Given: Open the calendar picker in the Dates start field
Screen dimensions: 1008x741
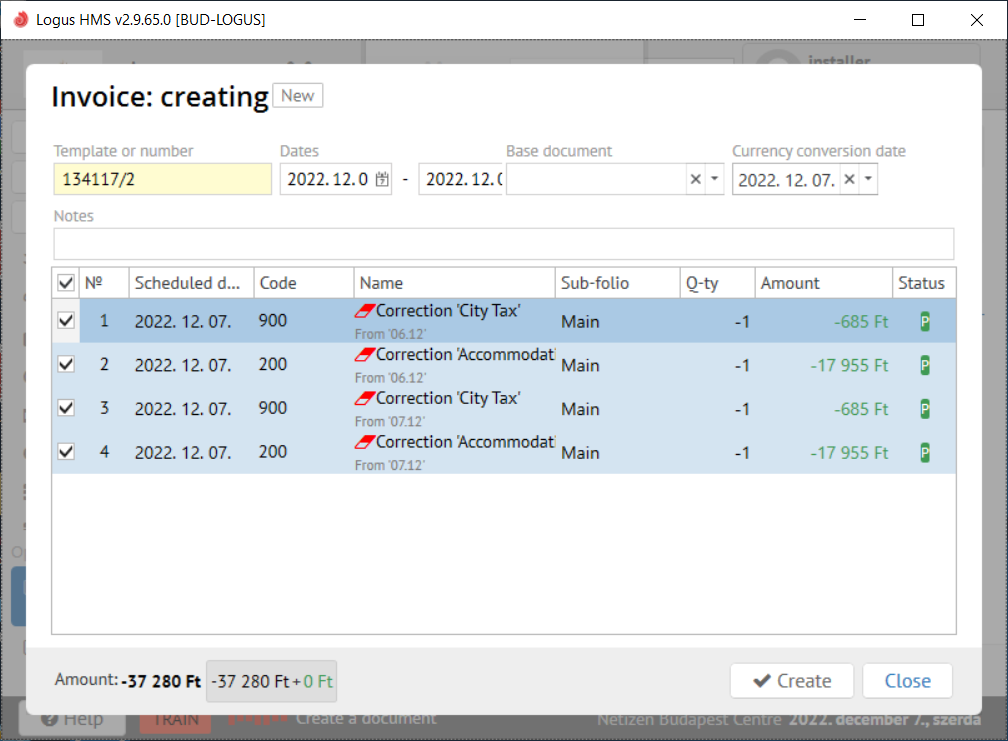Looking at the screenshot, I should [x=382, y=180].
